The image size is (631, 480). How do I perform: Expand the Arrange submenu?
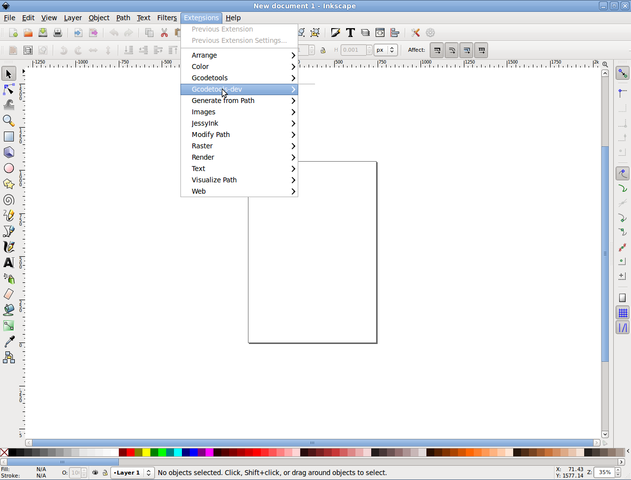click(x=239, y=55)
